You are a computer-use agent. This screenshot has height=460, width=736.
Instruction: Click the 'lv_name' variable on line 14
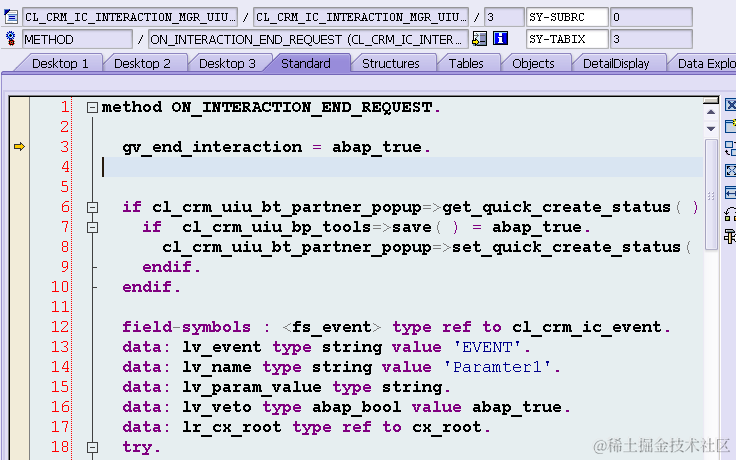click(x=217, y=367)
